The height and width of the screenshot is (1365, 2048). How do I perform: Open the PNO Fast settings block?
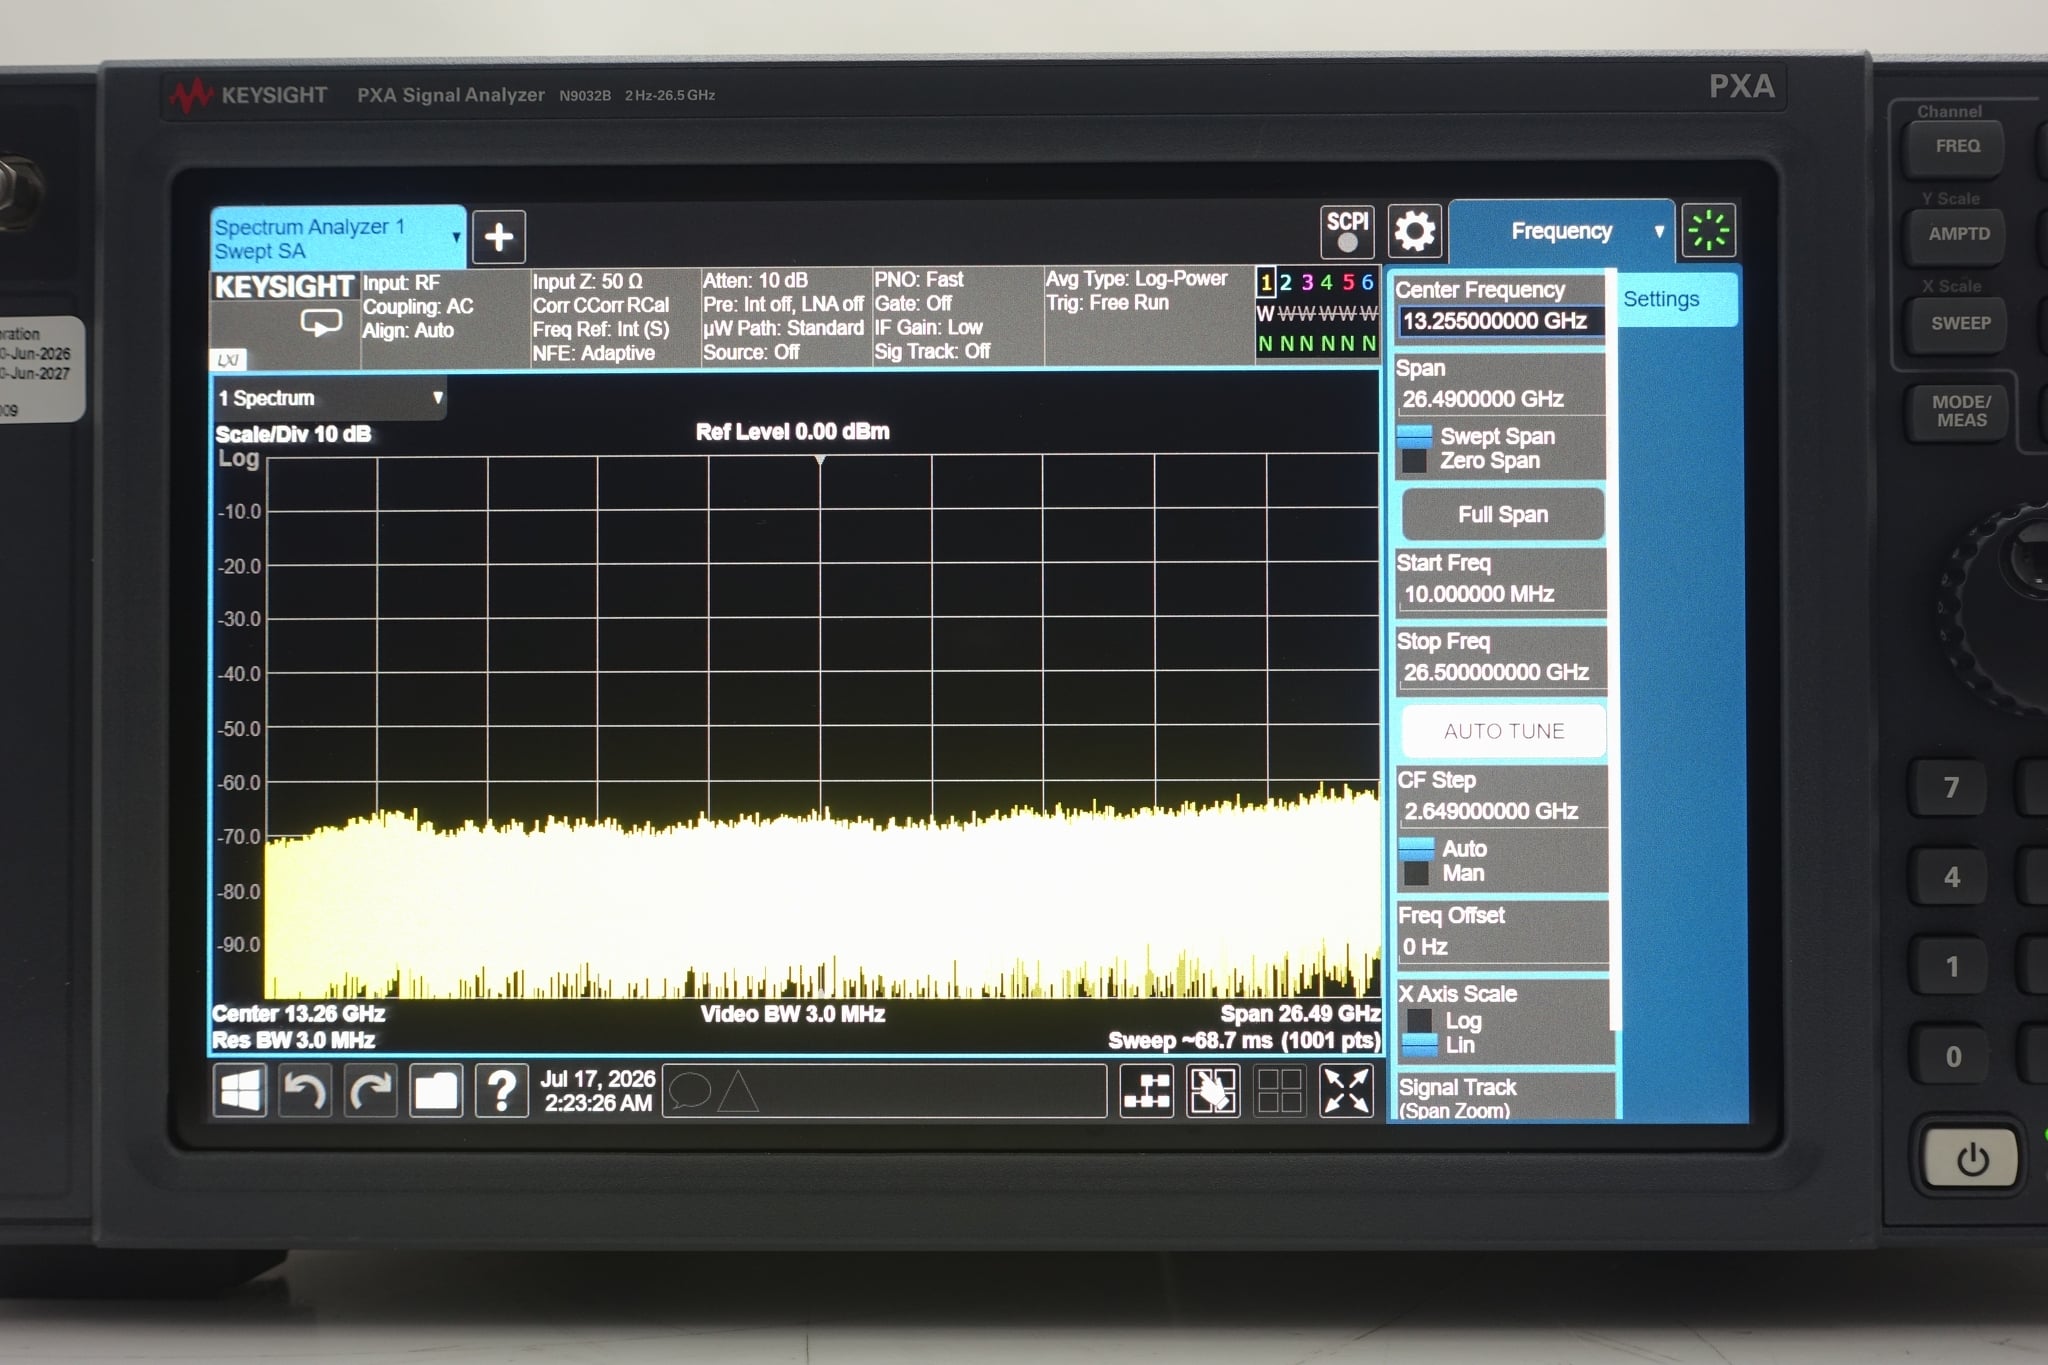(x=957, y=316)
